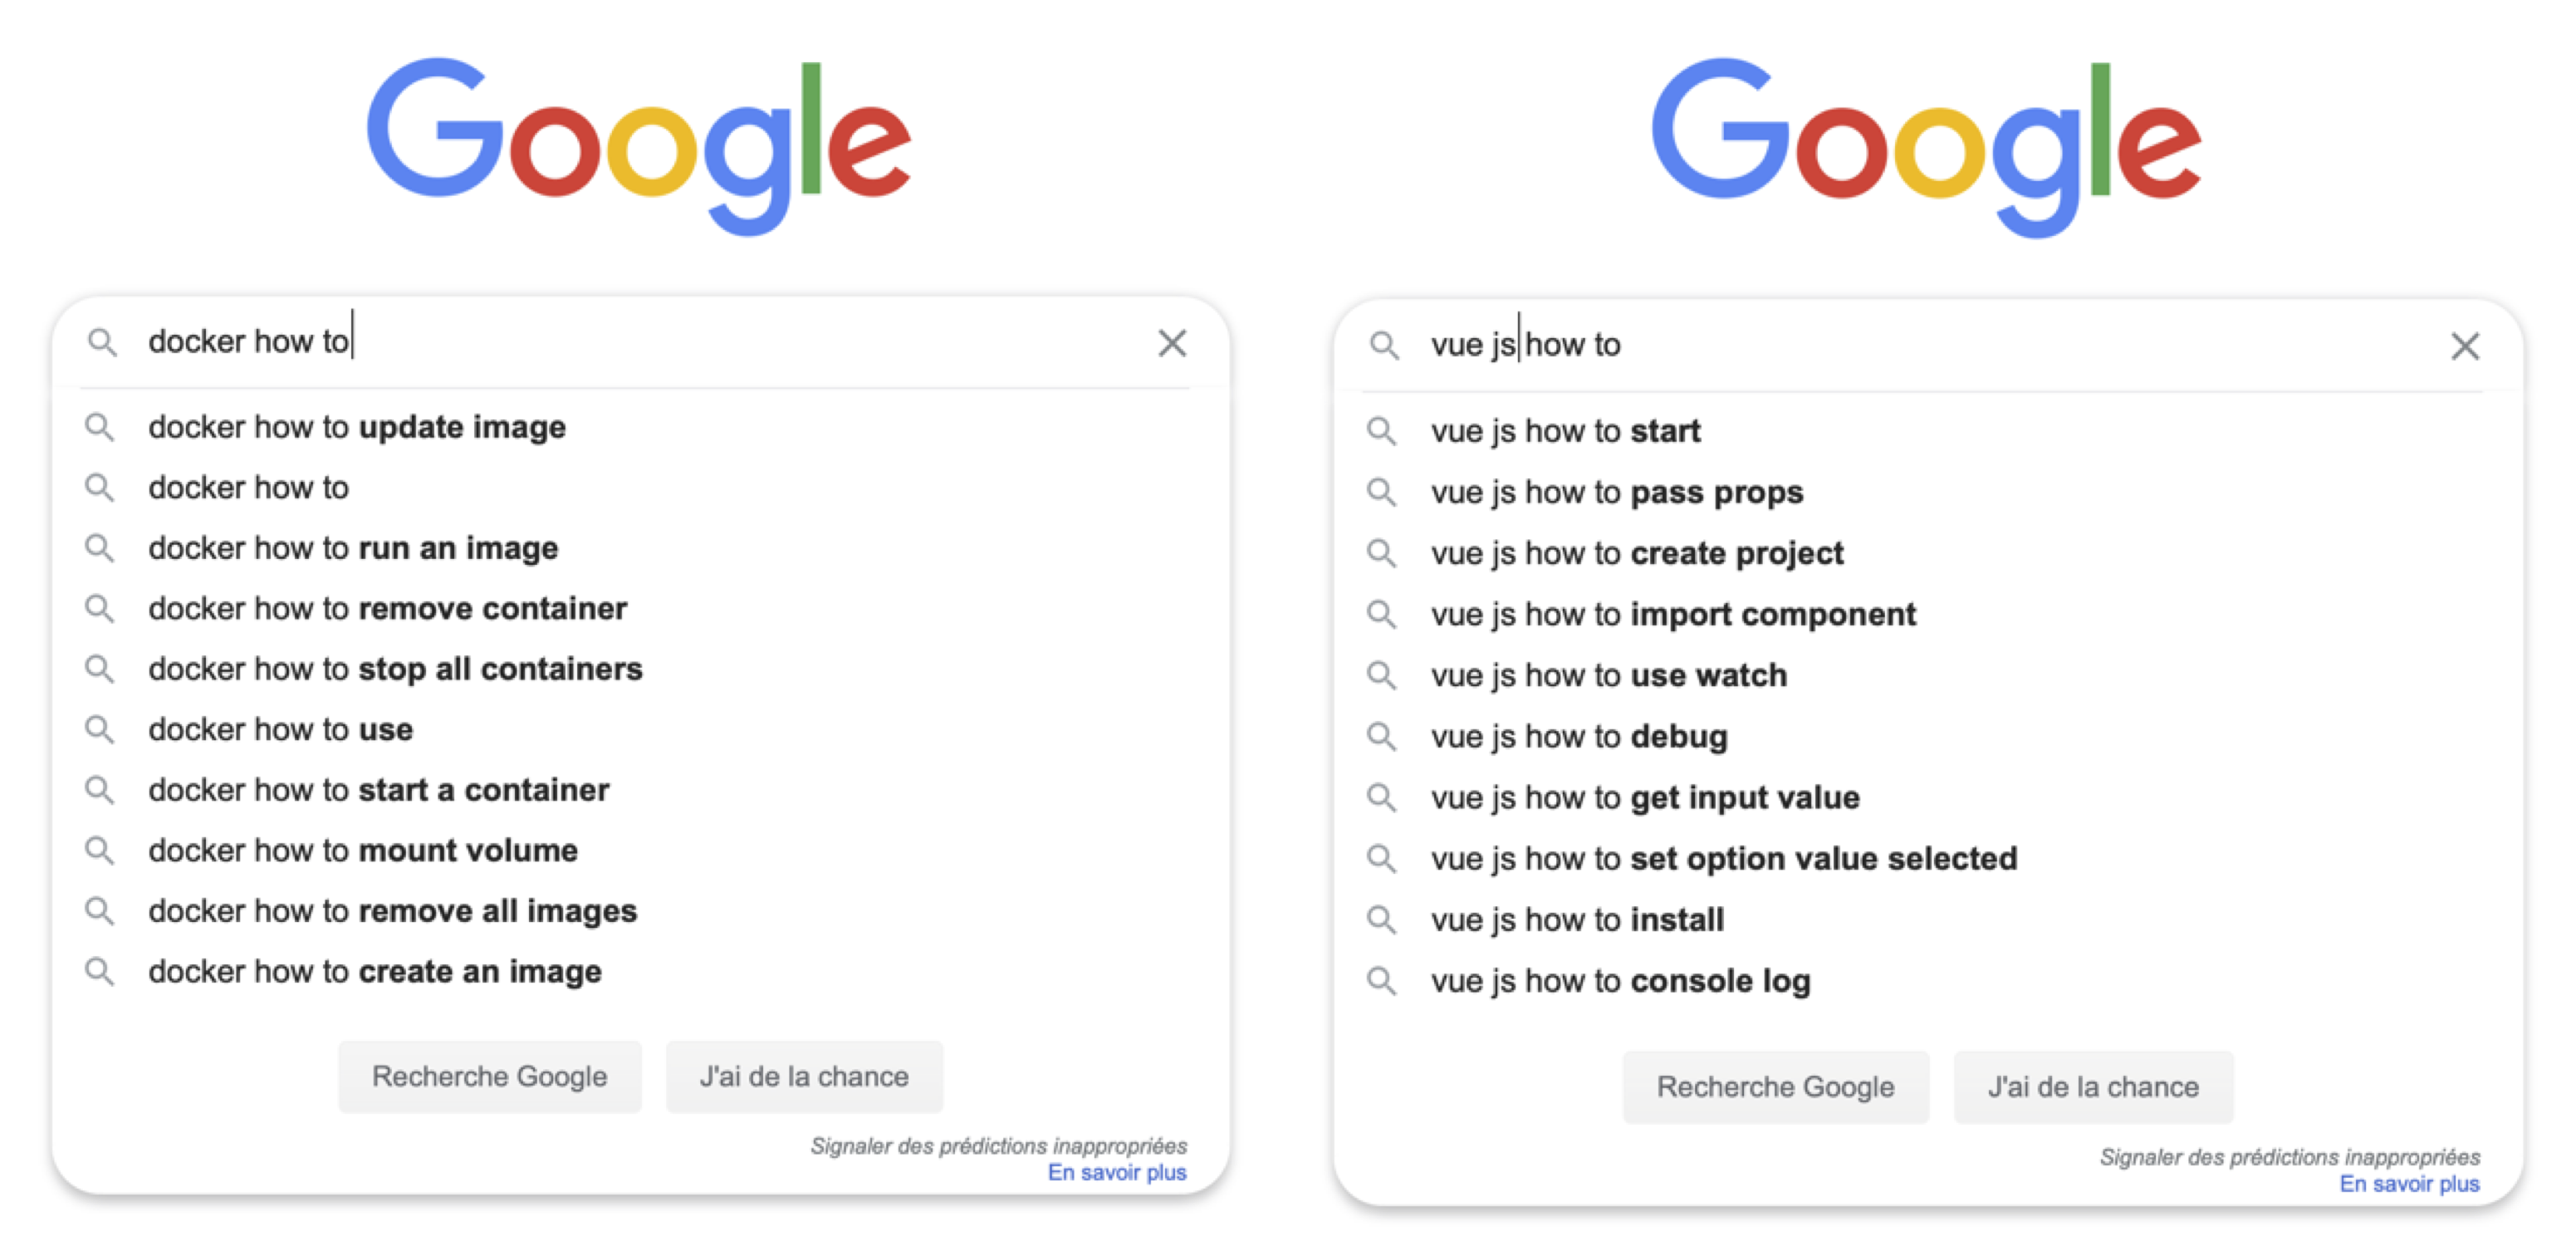The width and height of the screenshot is (2576, 1251).
Task: Click magnifier icon beside 'vue js how to start'
Action: [1381, 431]
